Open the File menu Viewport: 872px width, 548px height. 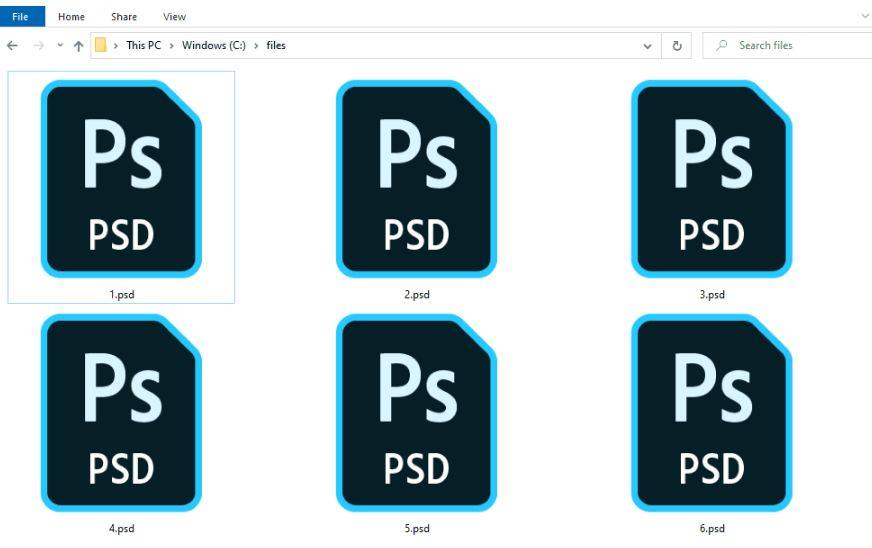[x=20, y=17]
